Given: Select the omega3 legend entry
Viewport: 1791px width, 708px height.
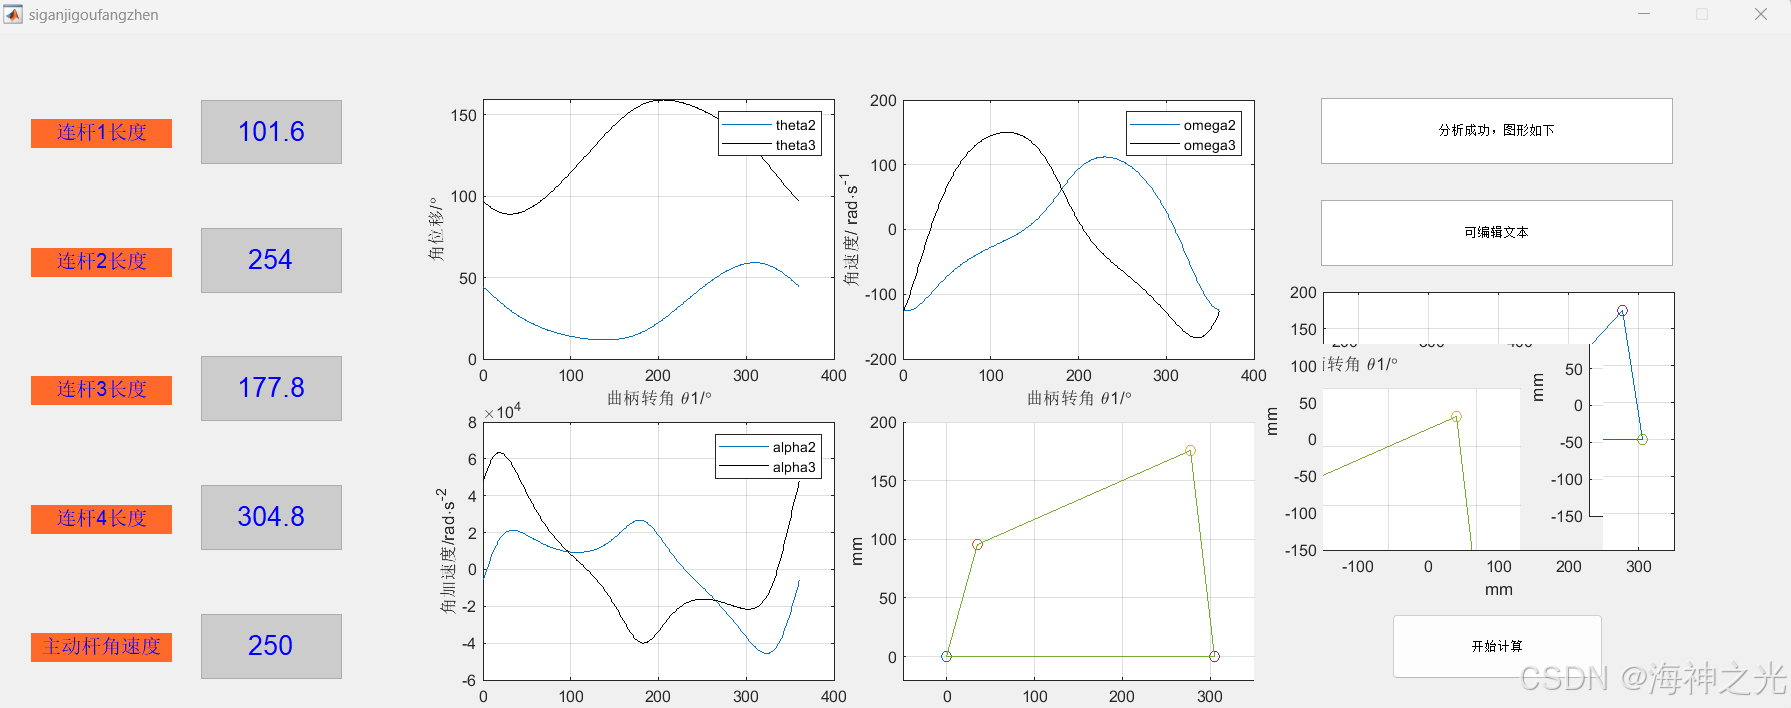Looking at the screenshot, I should [x=1183, y=145].
